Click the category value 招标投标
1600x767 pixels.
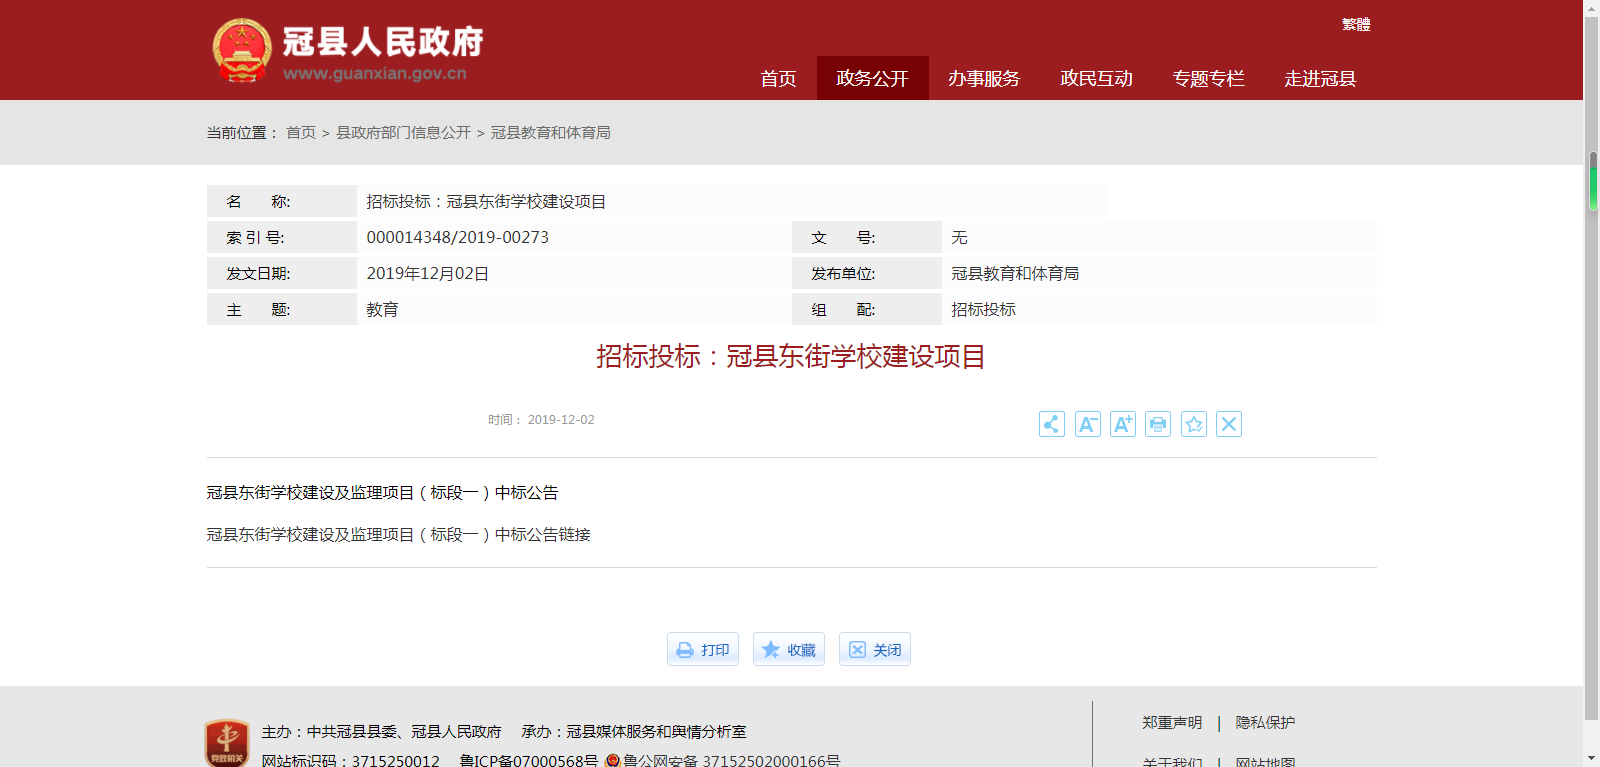(x=983, y=309)
